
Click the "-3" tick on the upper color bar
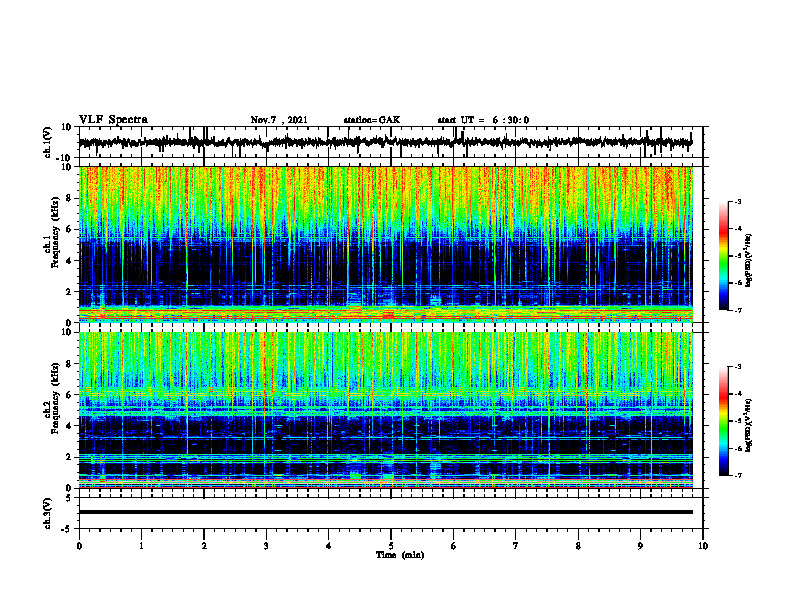(738, 202)
